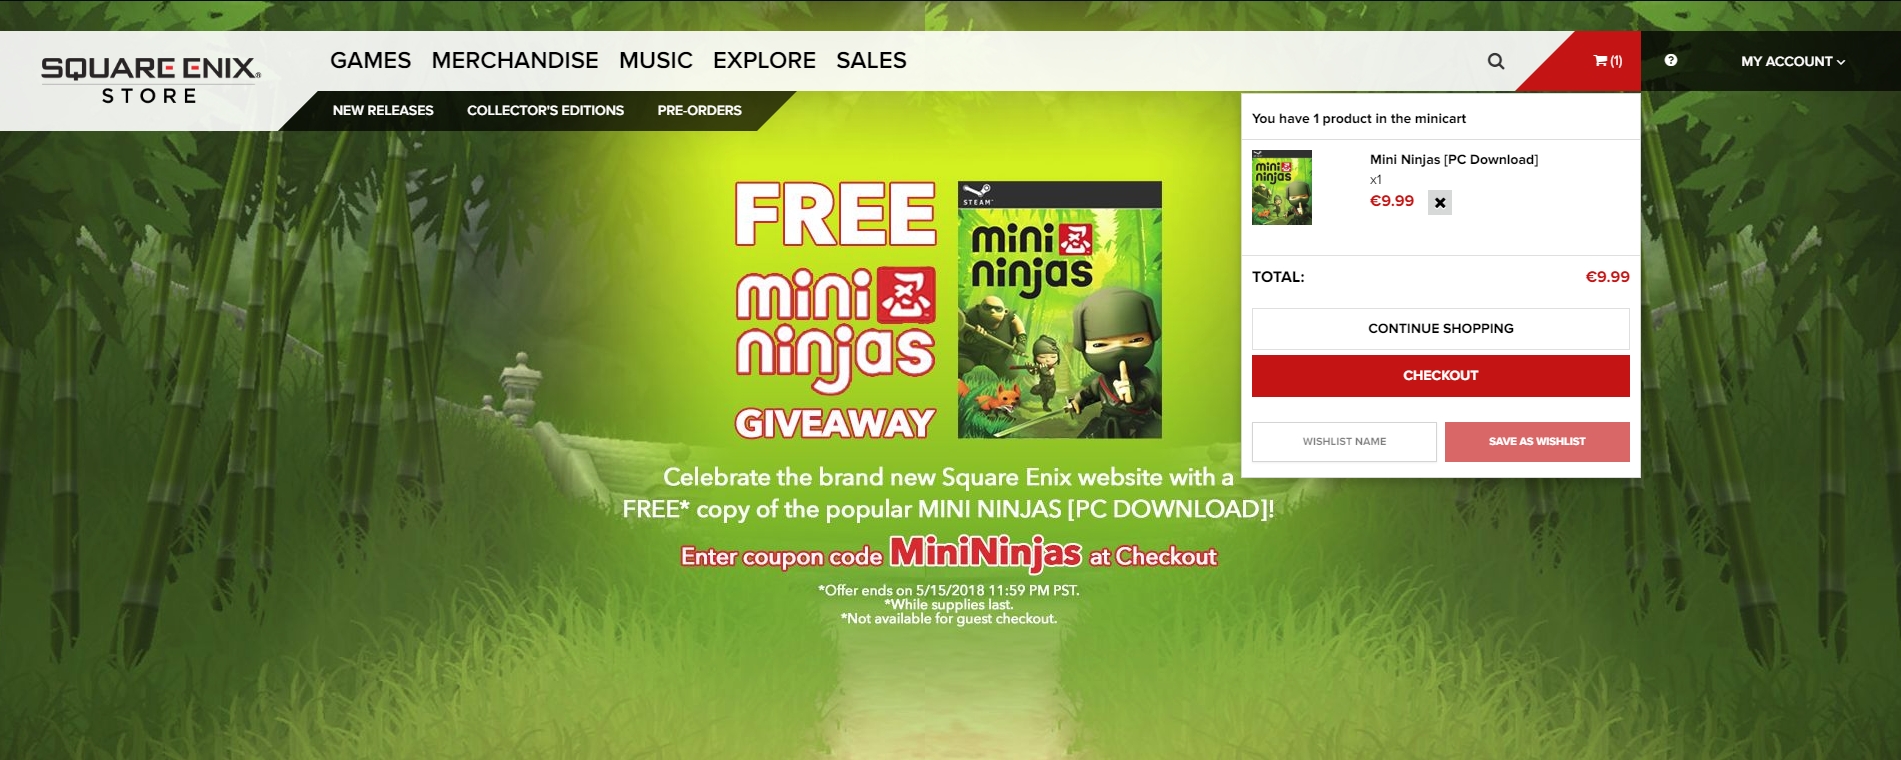The width and height of the screenshot is (1901, 760).
Task: Click the red Checkout button
Action: (x=1440, y=375)
